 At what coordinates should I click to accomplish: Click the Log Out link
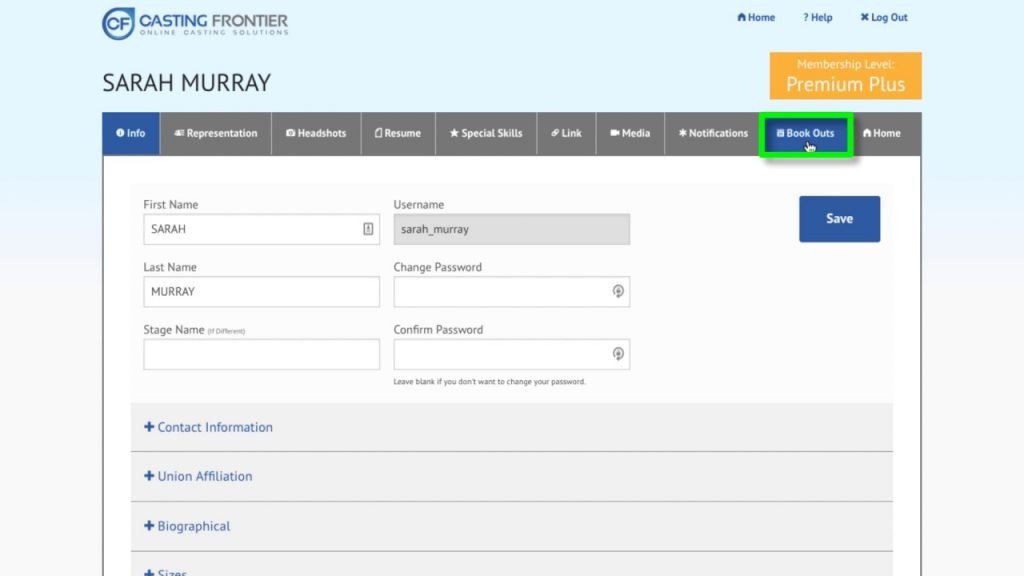[884, 18]
